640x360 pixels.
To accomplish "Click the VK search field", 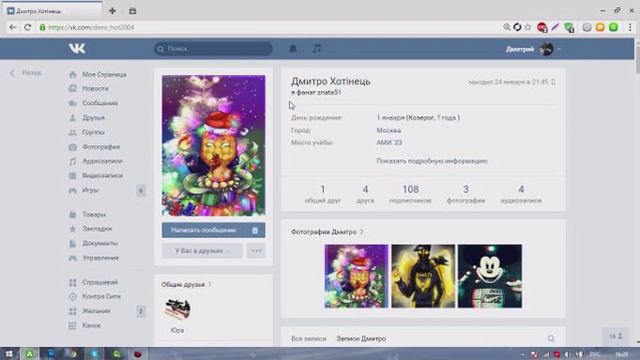I will click(213, 49).
